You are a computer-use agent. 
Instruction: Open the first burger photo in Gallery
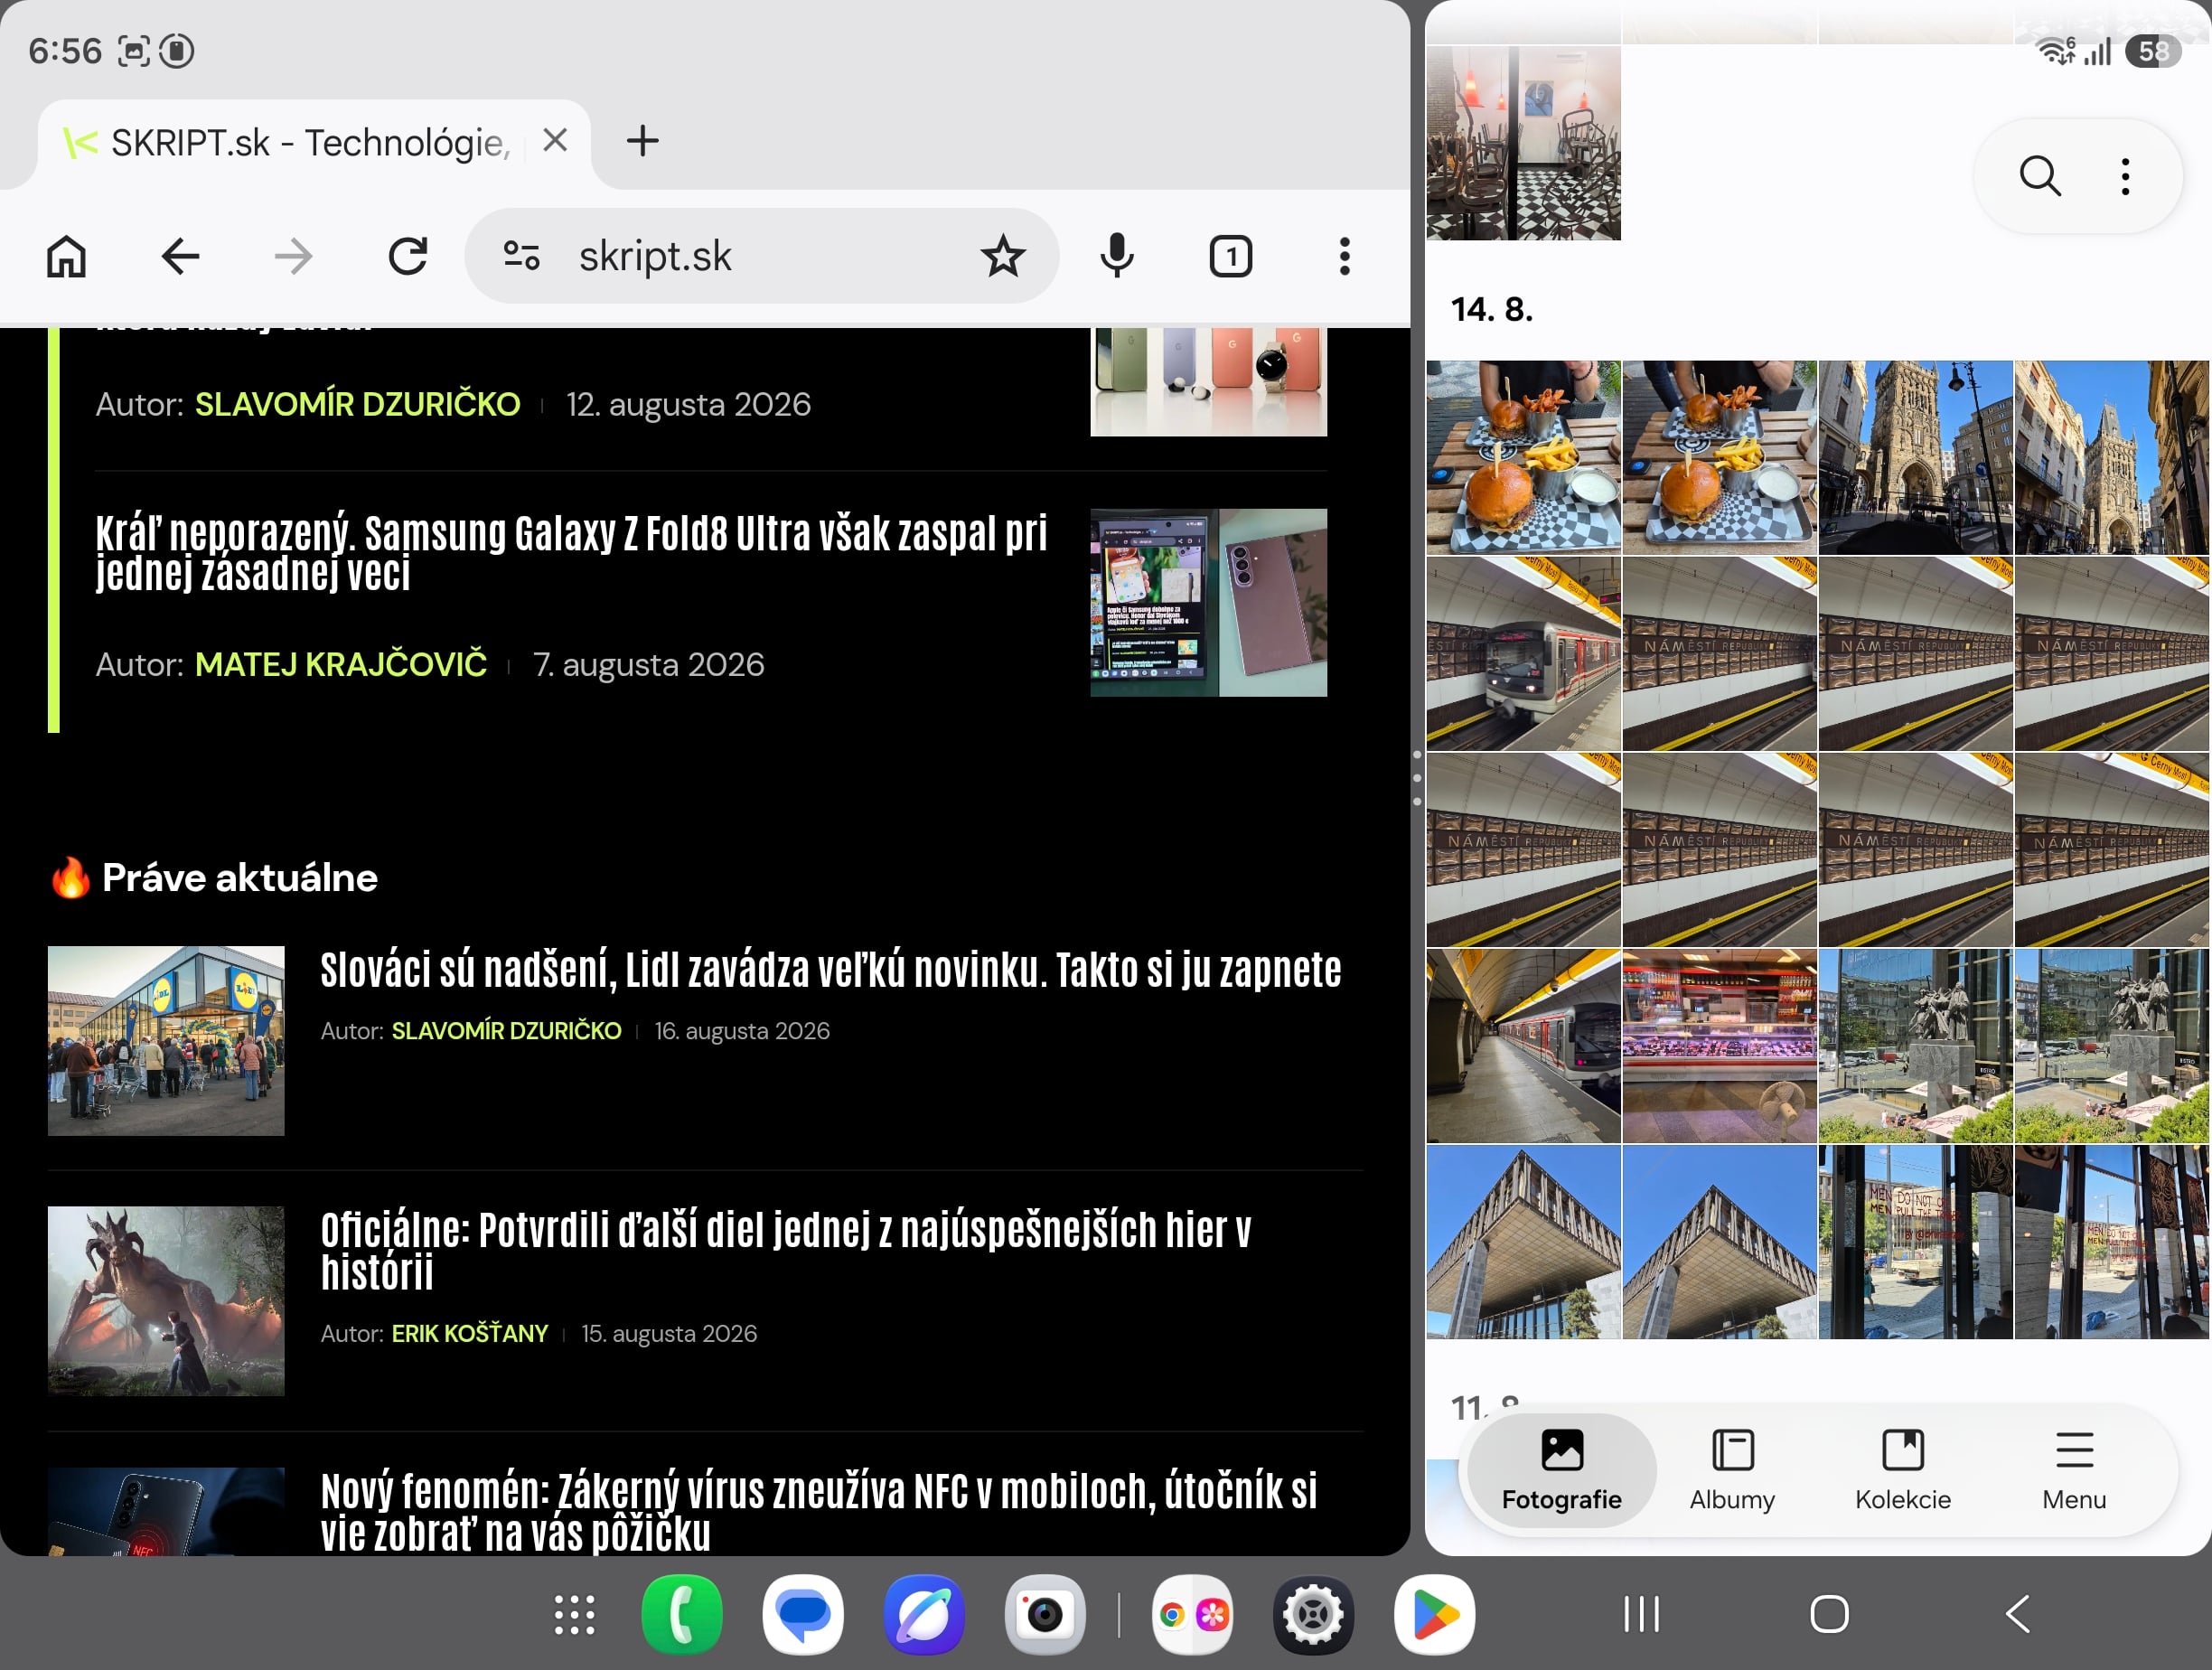point(1523,458)
